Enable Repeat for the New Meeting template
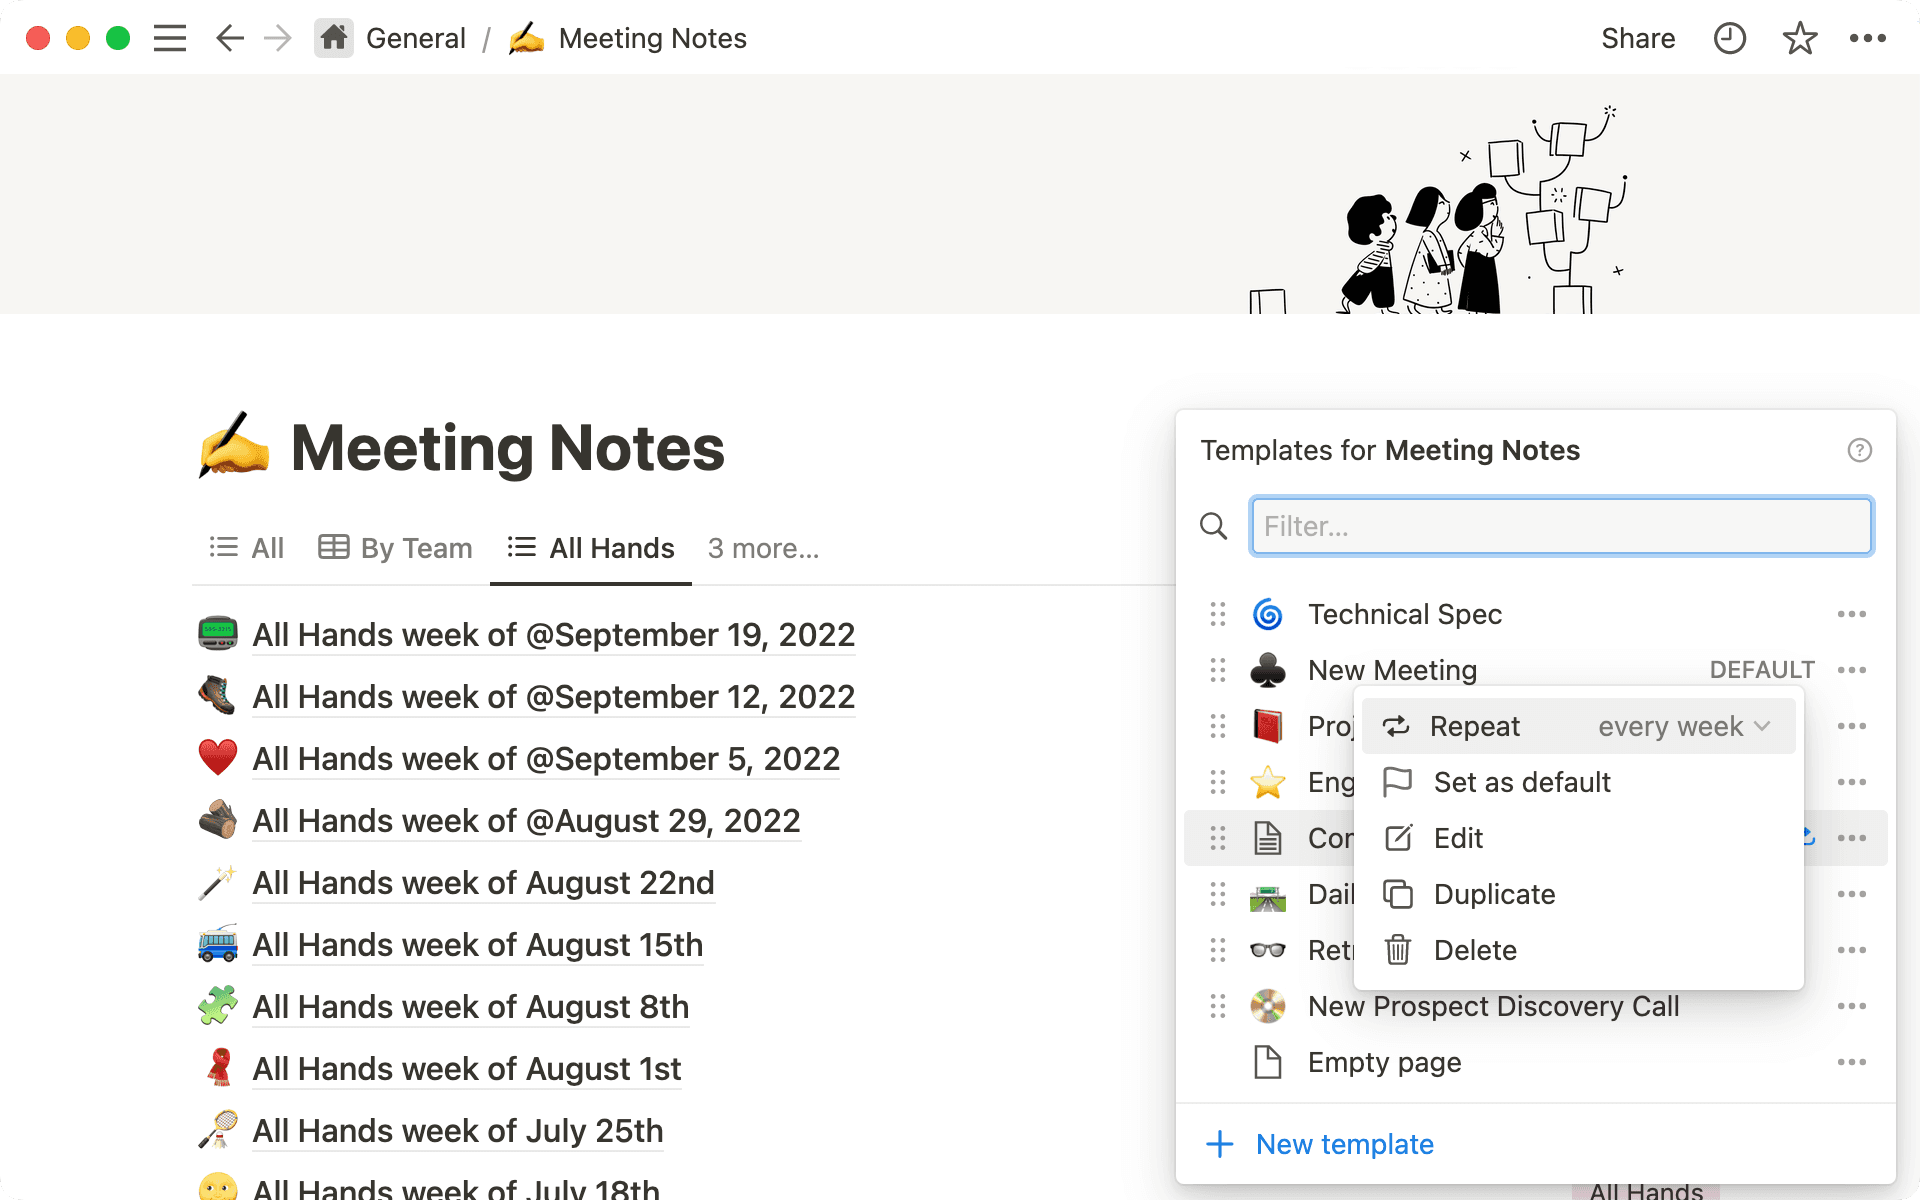This screenshot has height=1200, width=1920. [x=1476, y=726]
